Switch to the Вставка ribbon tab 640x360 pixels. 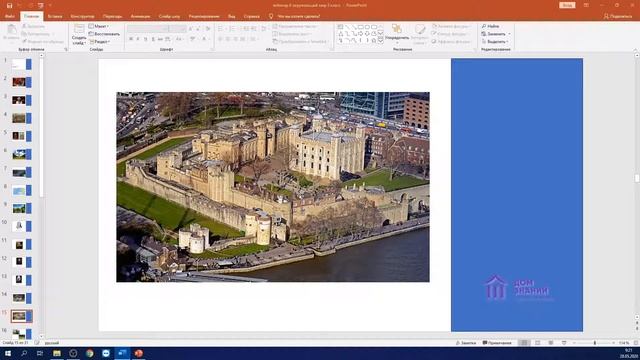point(55,16)
